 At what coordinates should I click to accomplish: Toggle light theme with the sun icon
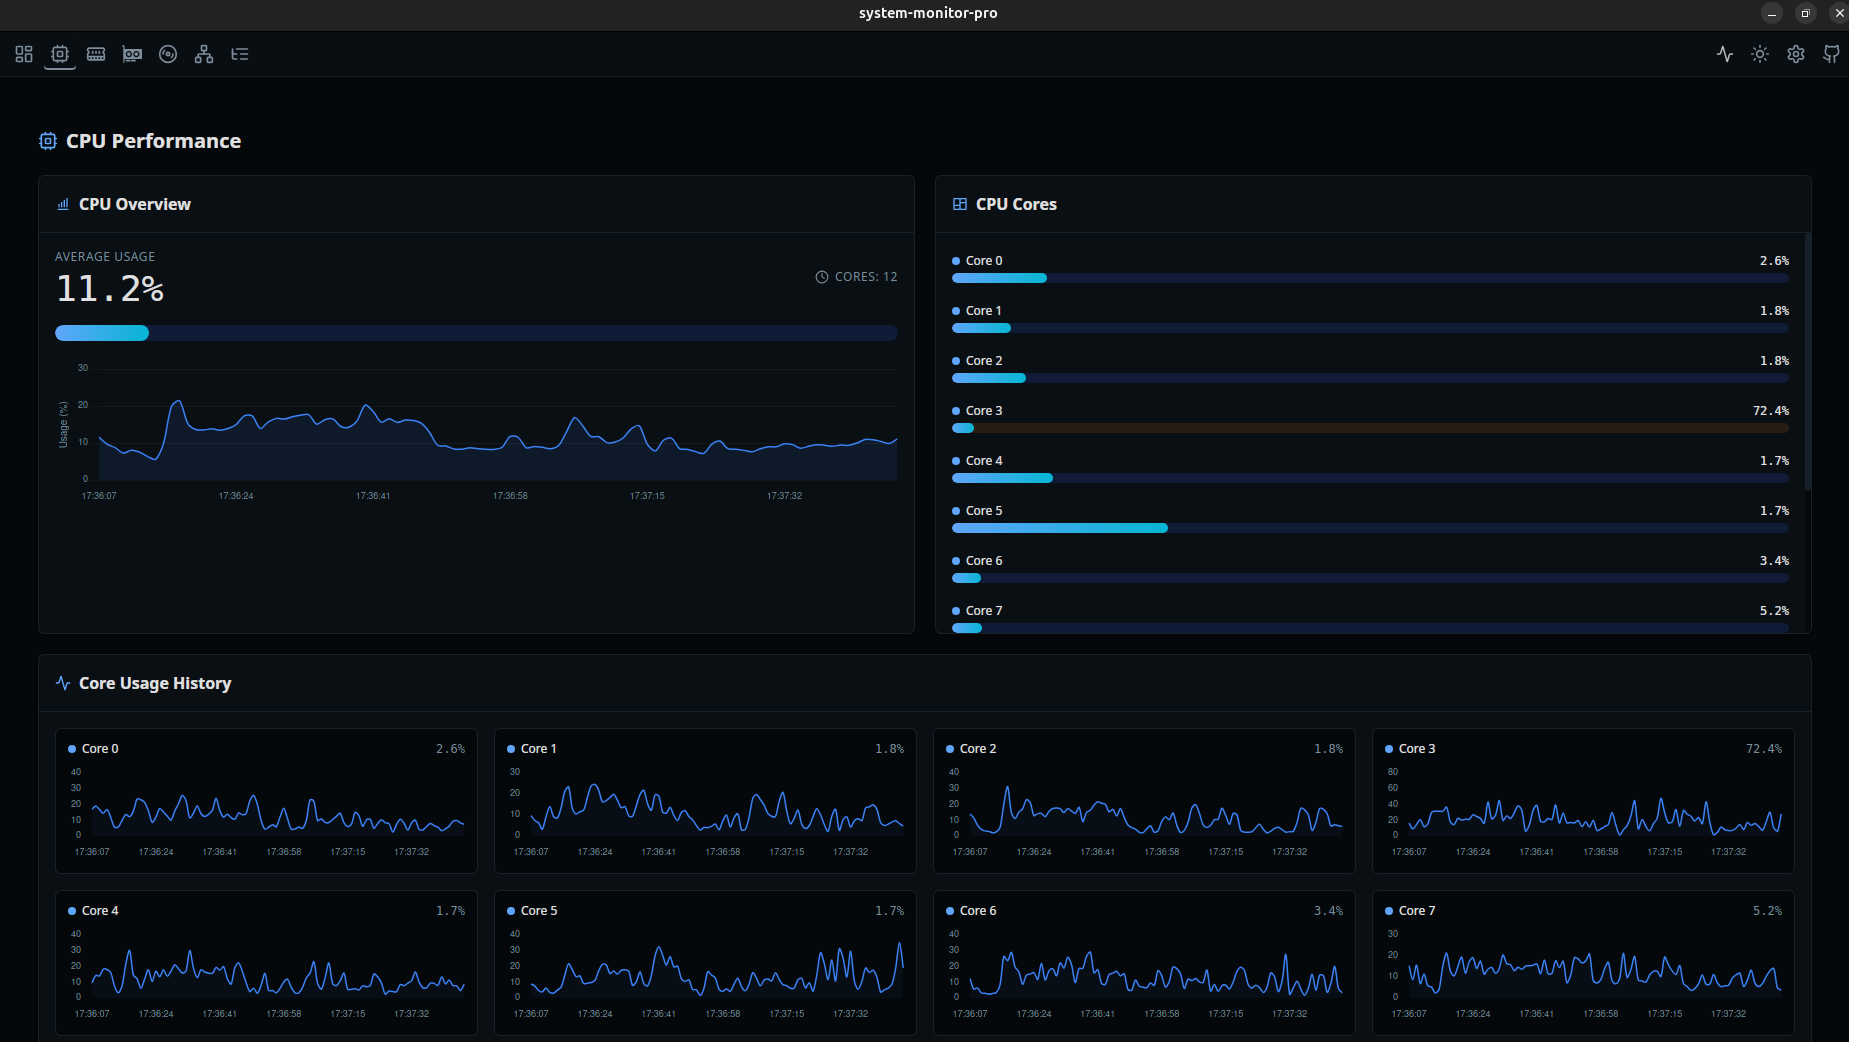[x=1759, y=54]
